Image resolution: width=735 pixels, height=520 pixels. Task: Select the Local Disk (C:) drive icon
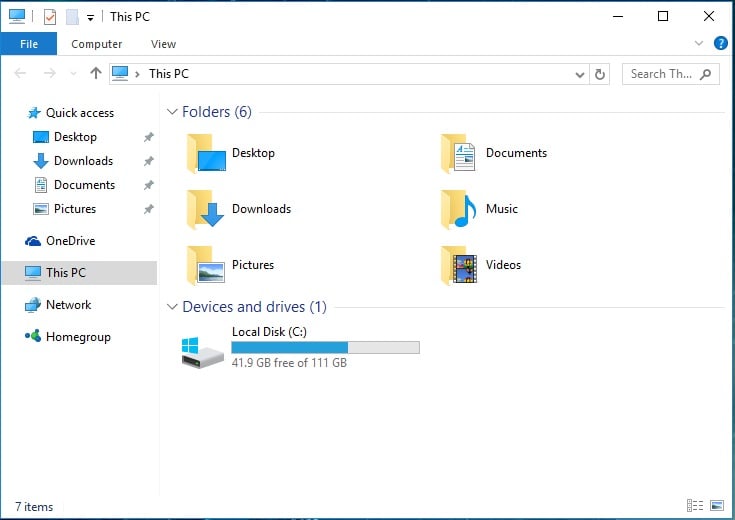(x=202, y=352)
